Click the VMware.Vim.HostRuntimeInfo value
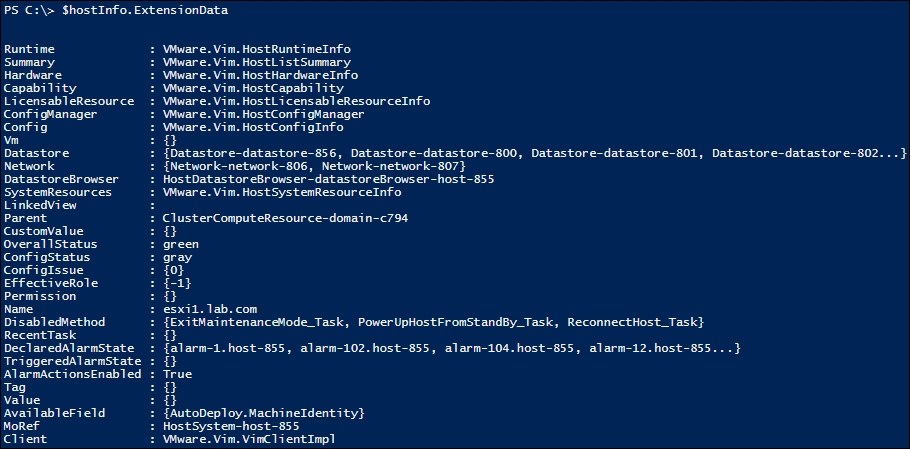The width and height of the screenshot is (910, 449). pos(257,49)
